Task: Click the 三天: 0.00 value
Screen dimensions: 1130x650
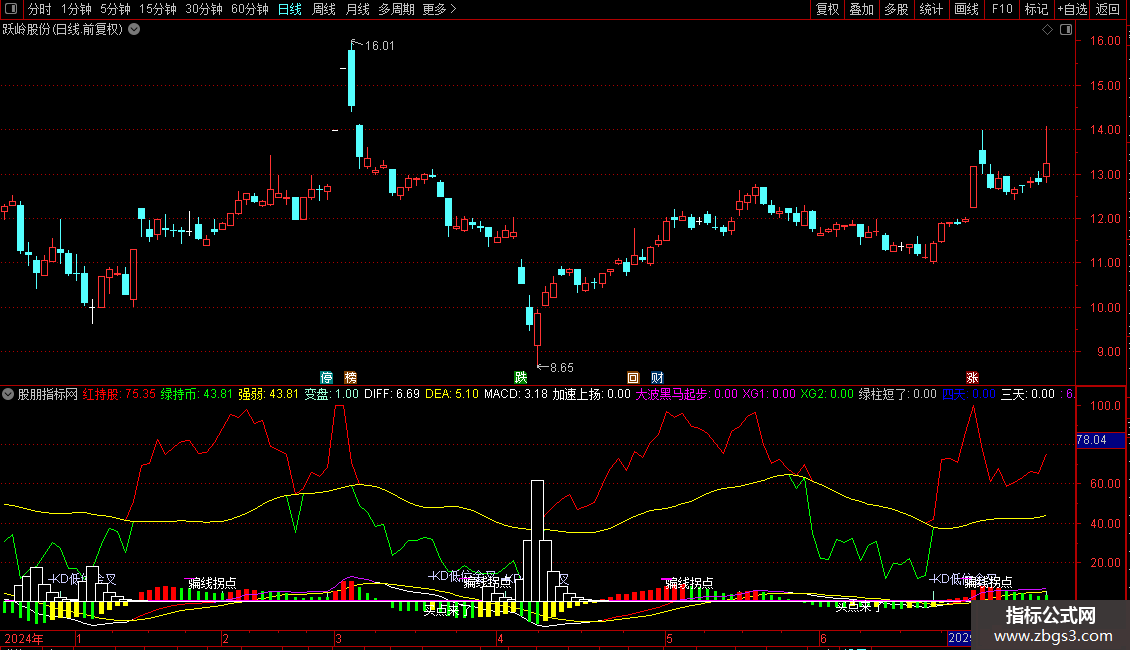Action: [x=1028, y=394]
